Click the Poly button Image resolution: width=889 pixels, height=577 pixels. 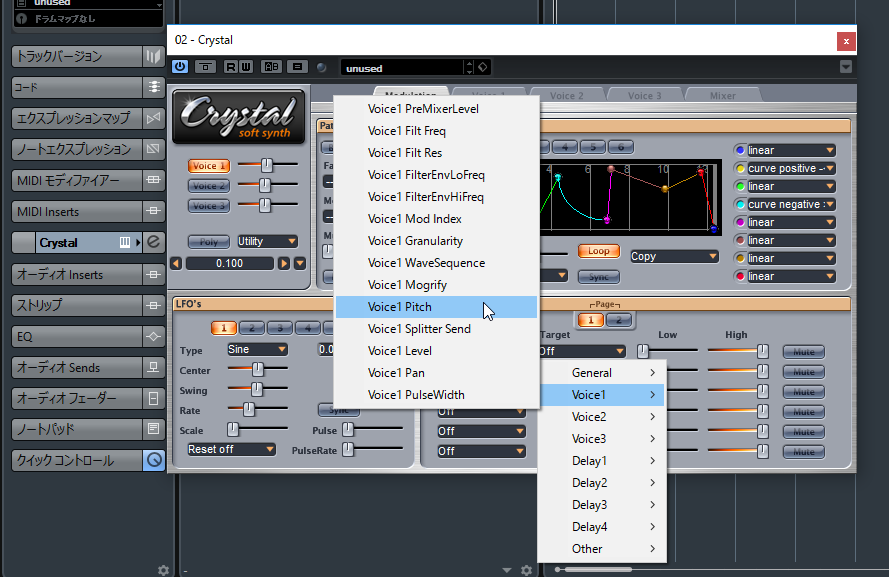click(209, 241)
